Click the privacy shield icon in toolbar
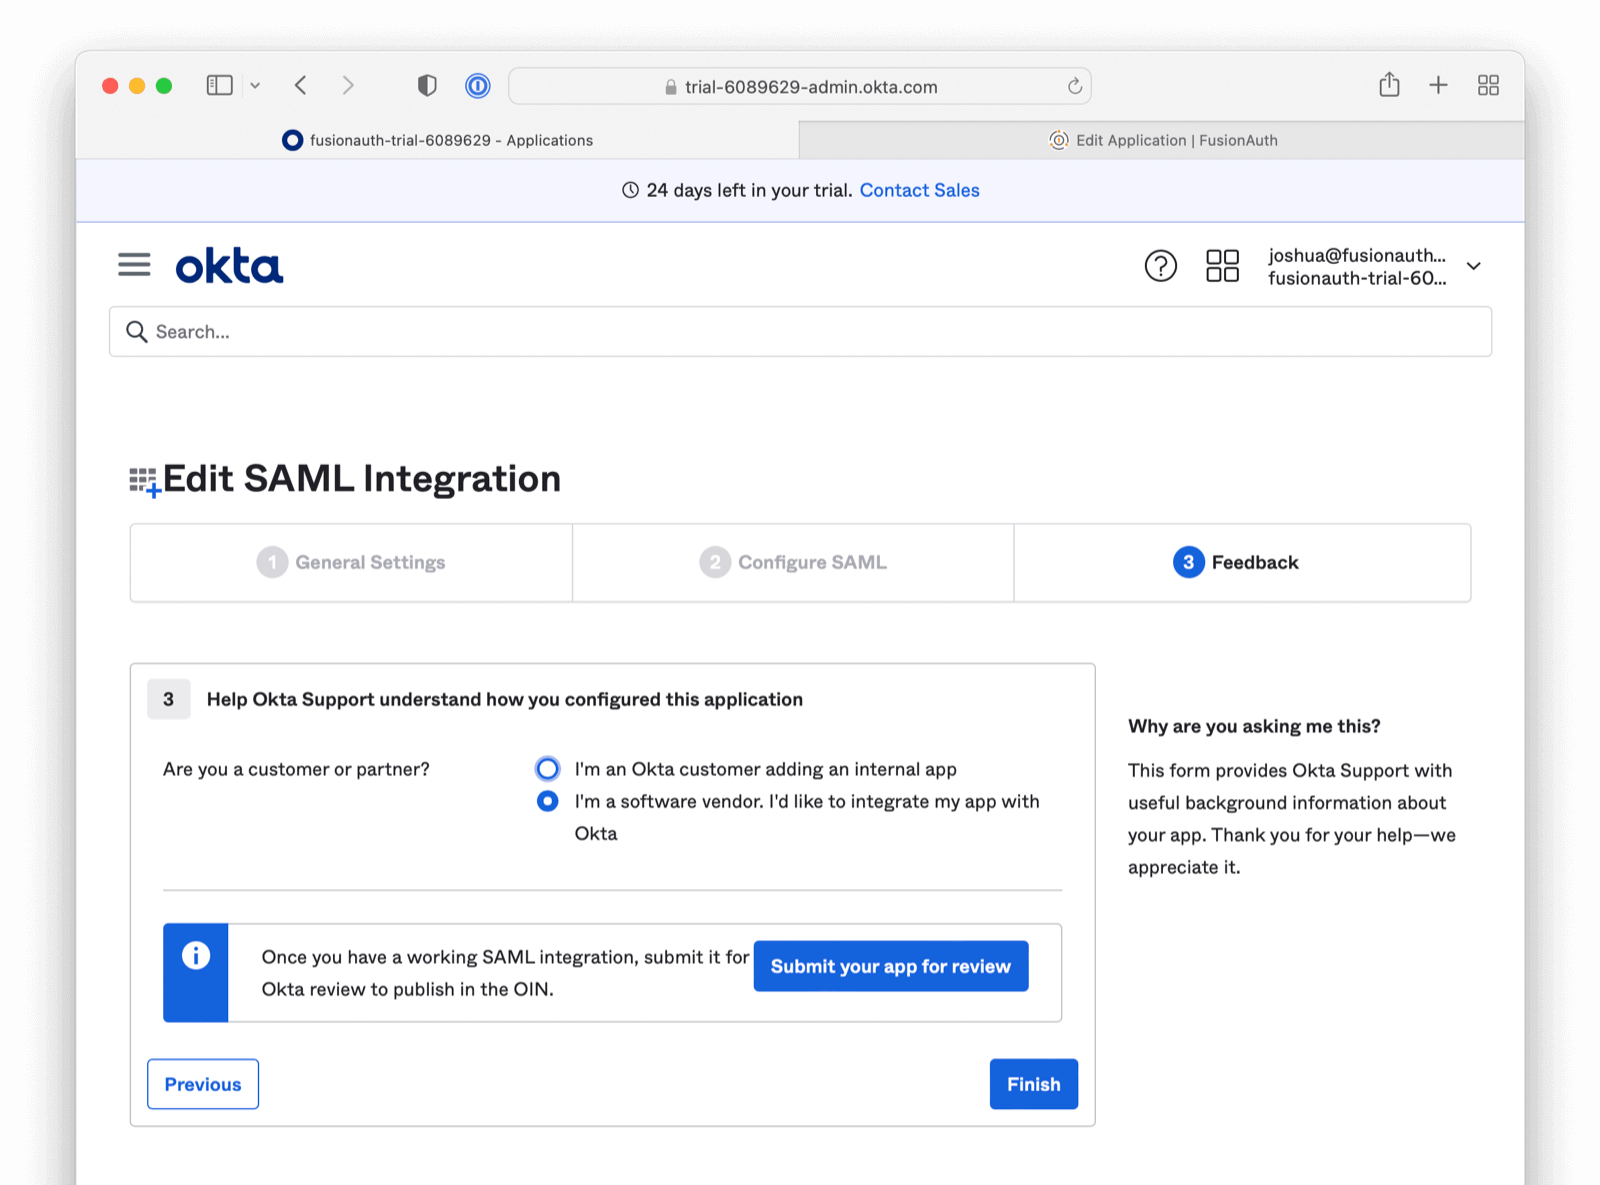The height and width of the screenshot is (1185, 1600). [x=427, y=86]
